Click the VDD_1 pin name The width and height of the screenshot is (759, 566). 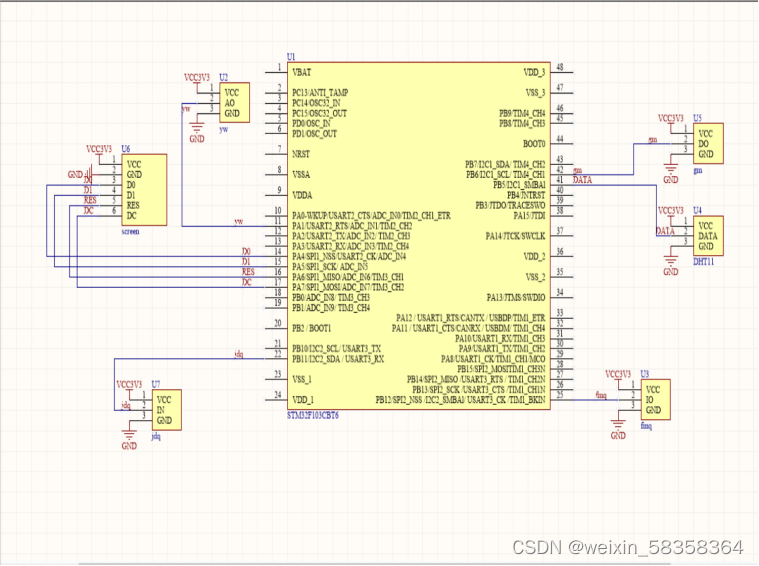tap(303, 400)
